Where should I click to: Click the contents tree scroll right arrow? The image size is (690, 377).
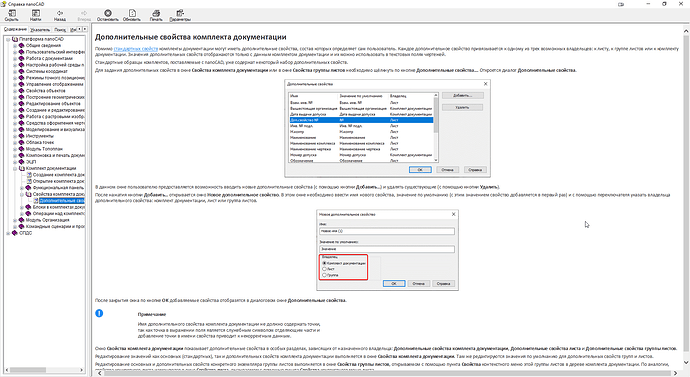pos(82,370)
